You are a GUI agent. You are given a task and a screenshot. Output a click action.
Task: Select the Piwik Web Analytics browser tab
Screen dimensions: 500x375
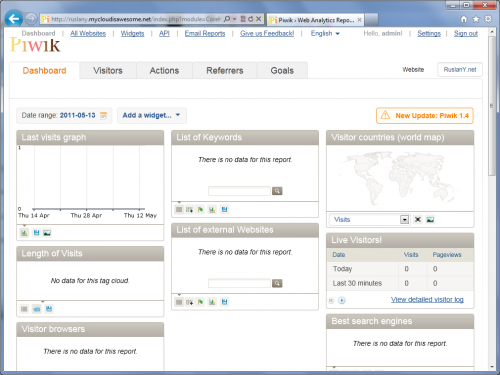pyautogui.click(x=315, y=20)
